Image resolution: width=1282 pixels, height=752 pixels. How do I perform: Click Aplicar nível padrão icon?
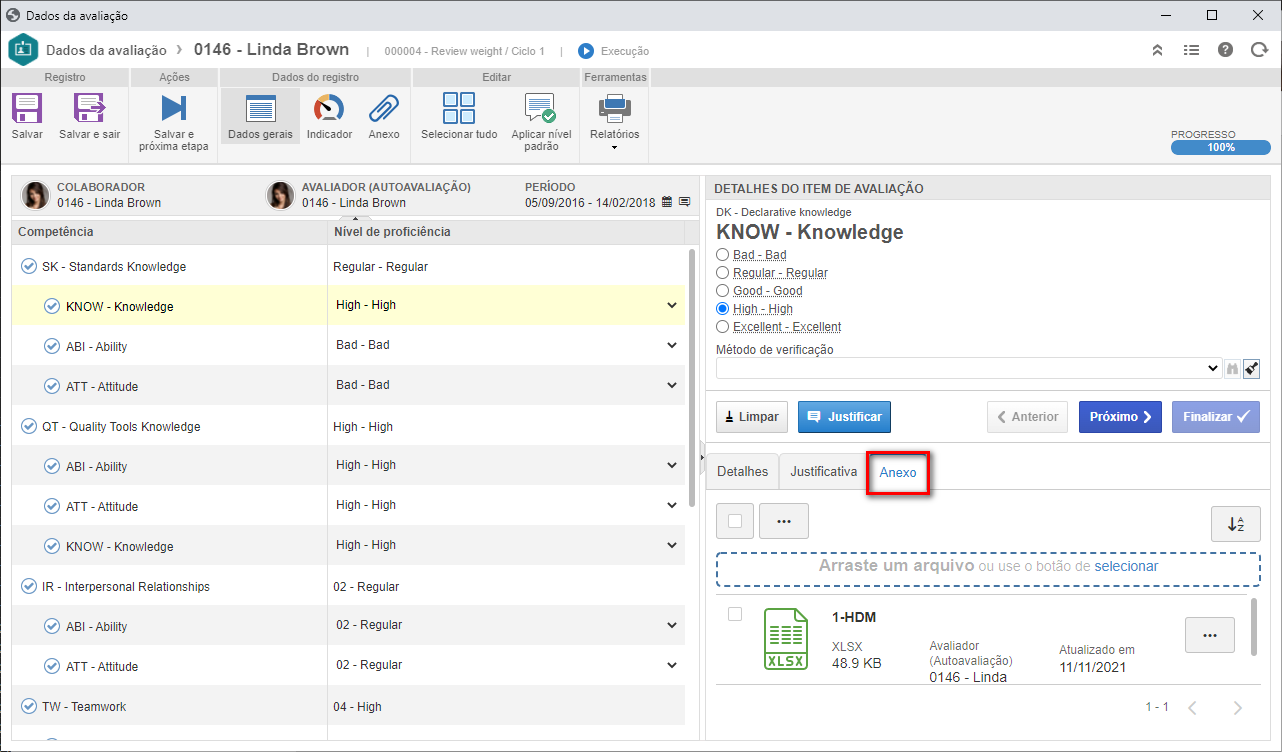[x=541, y=108]
